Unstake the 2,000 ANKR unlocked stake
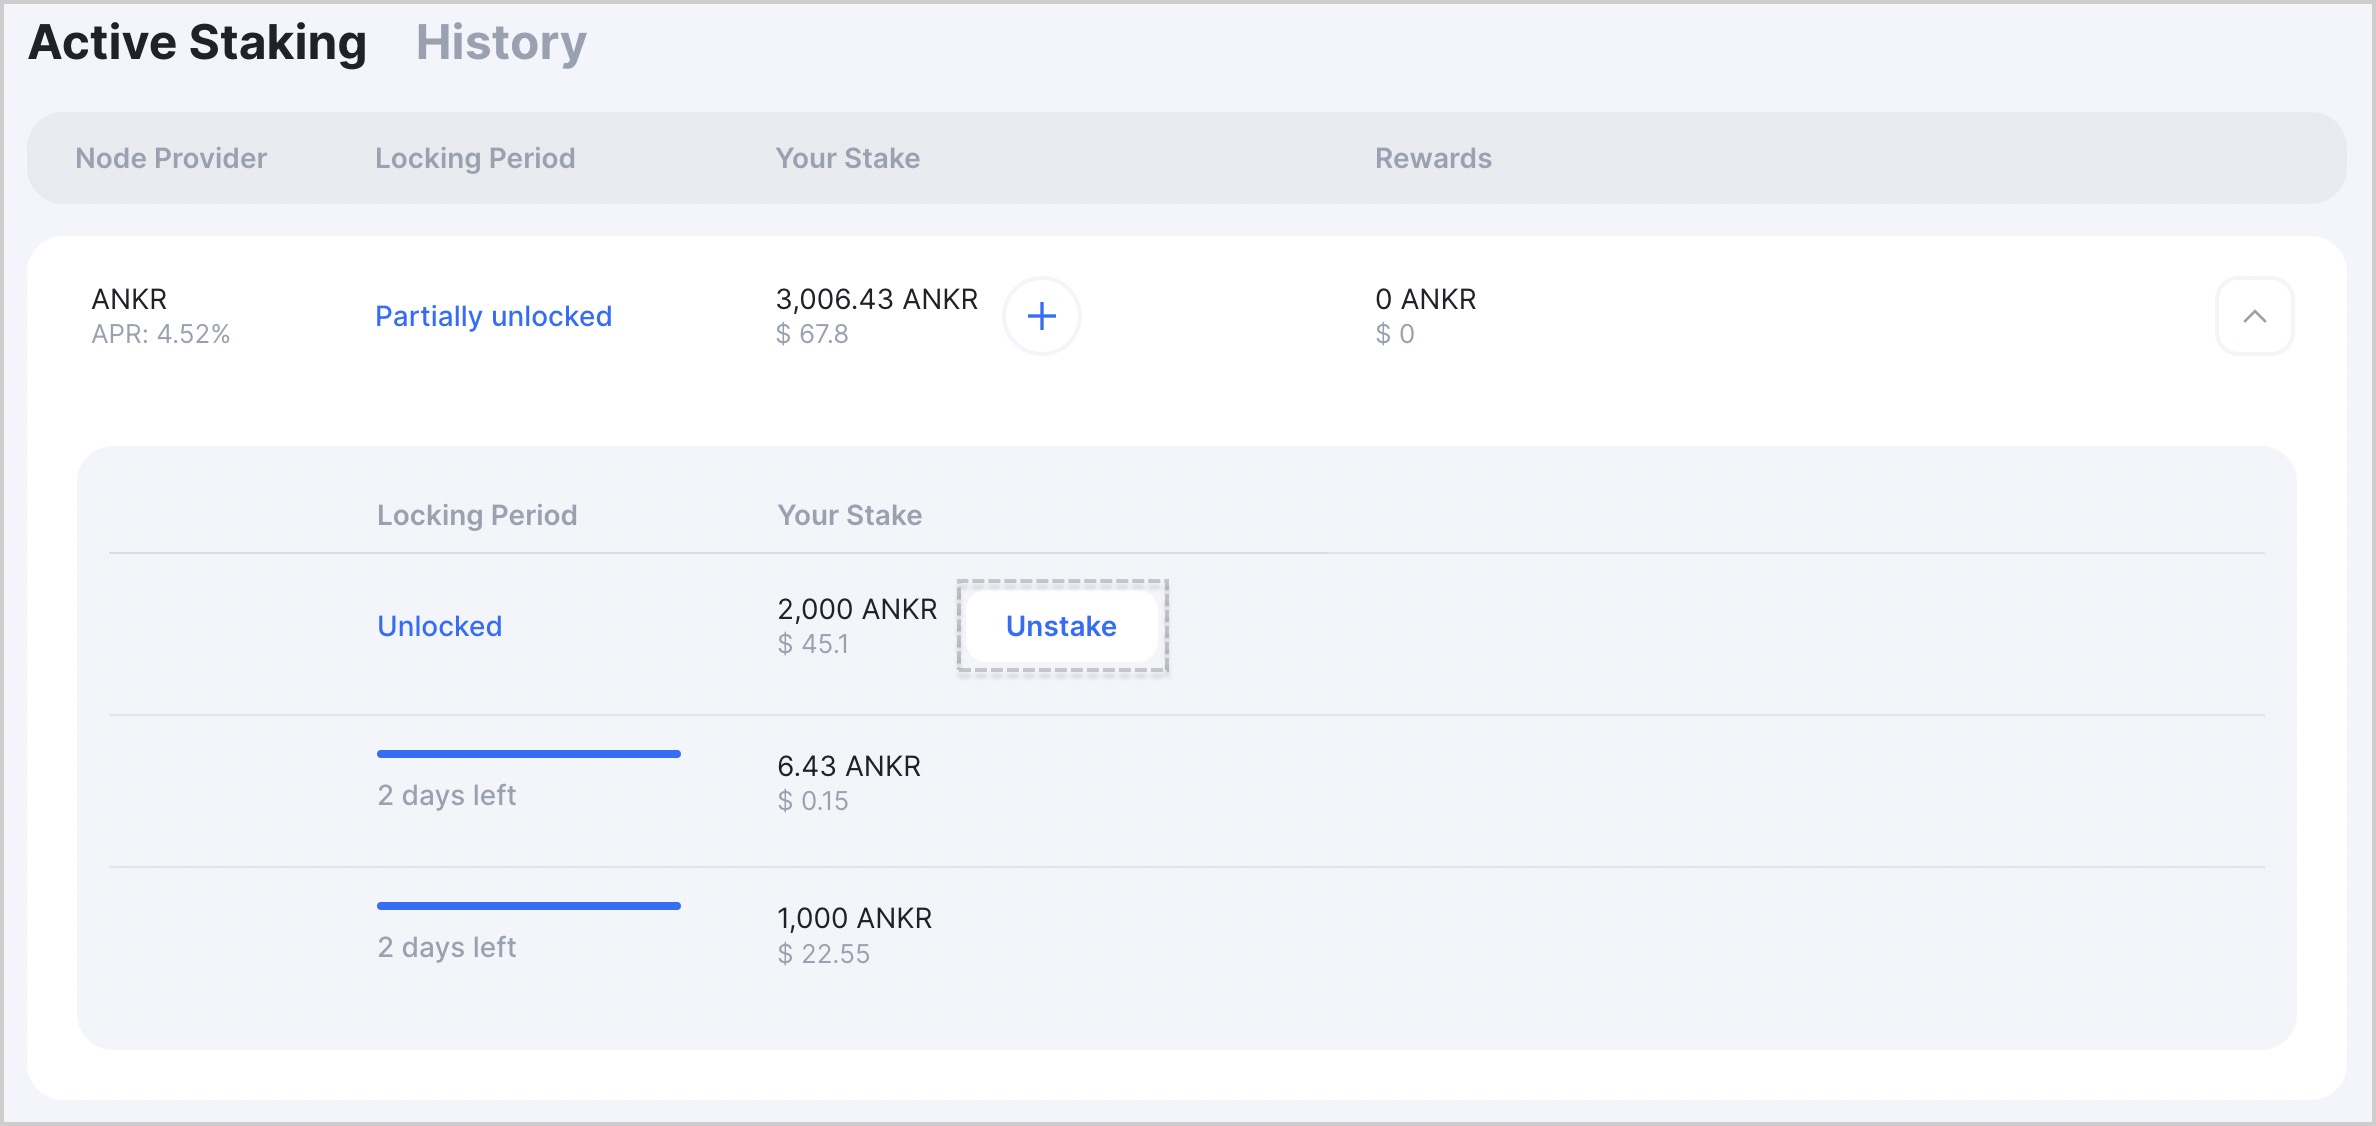 click(1061, 626)
